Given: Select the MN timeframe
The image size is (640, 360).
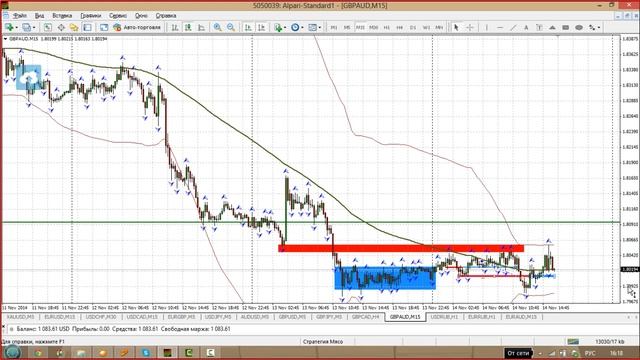Looking at the screenshot, I should click(x=439, y=27).
